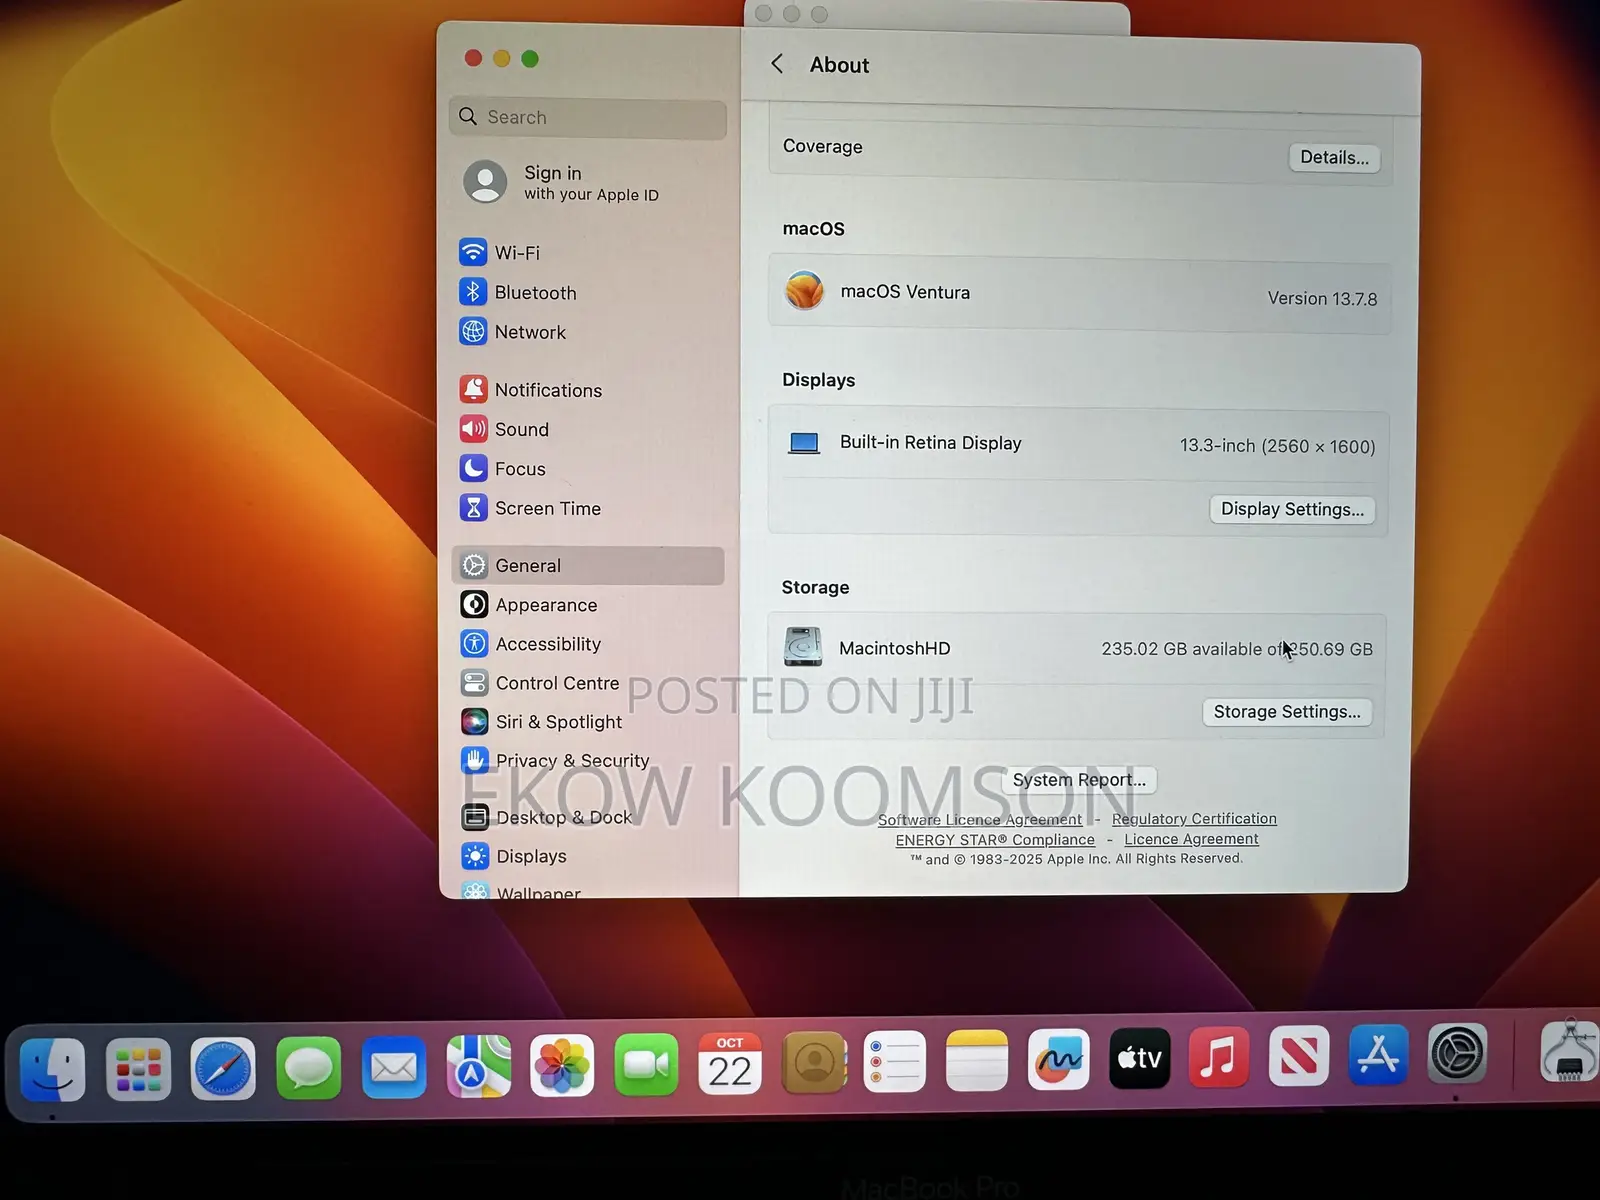Open Regulatory Certification link
1600x1200 pixels.
click(1194, 818)
